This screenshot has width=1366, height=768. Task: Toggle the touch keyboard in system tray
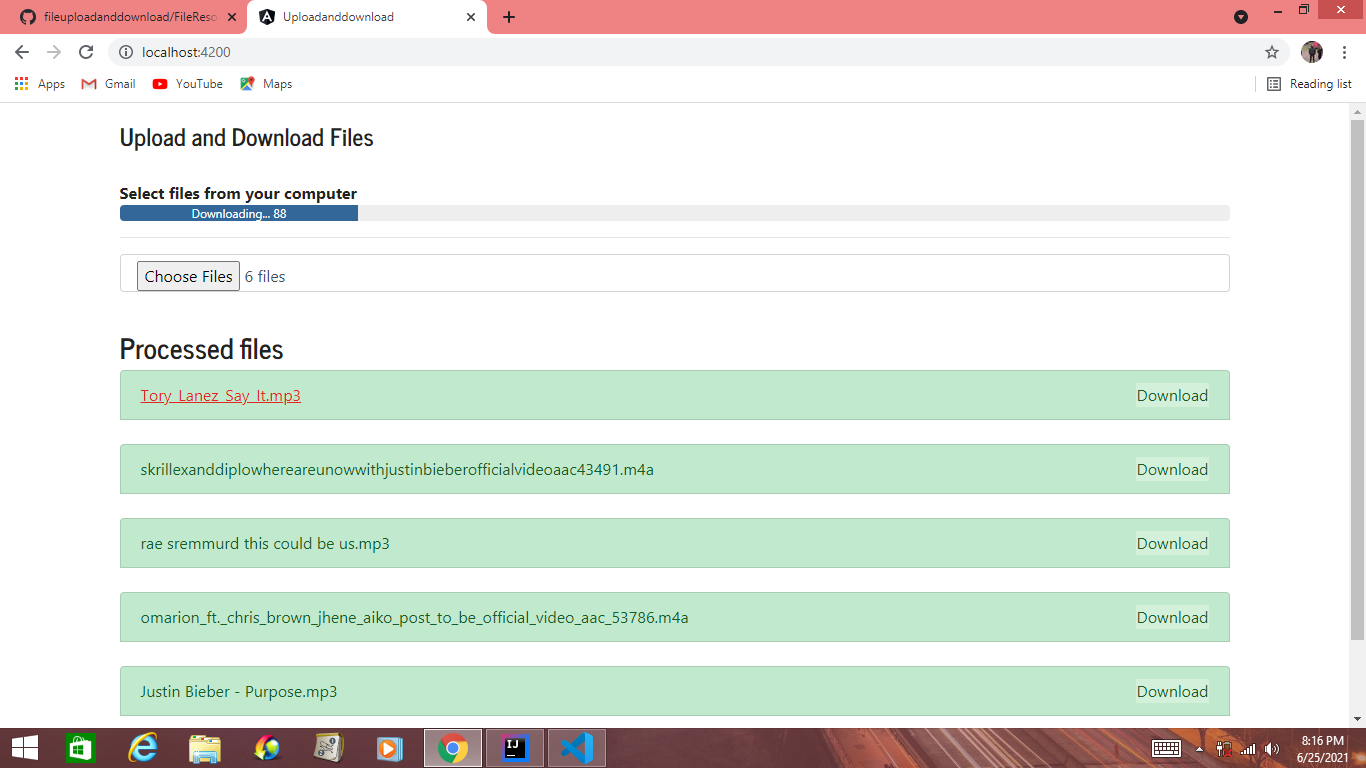(x=1166, y=747)
